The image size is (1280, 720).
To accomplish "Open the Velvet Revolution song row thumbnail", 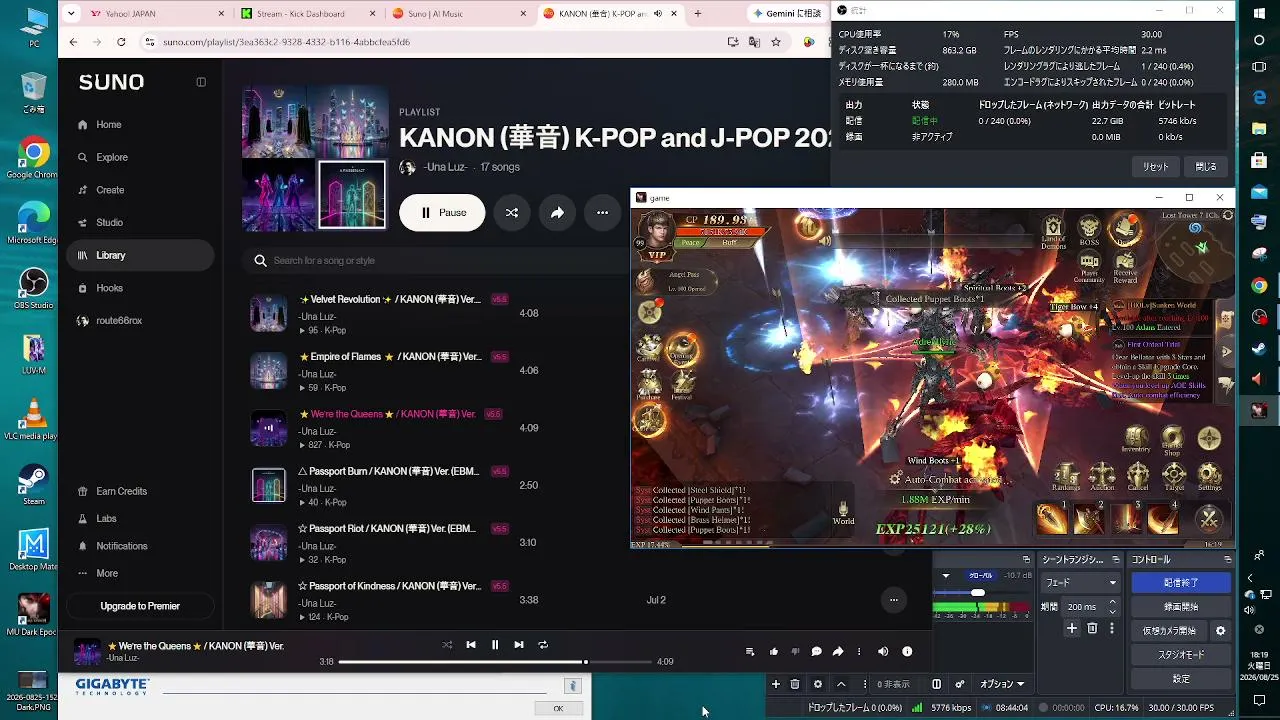I will pos(268,314).
